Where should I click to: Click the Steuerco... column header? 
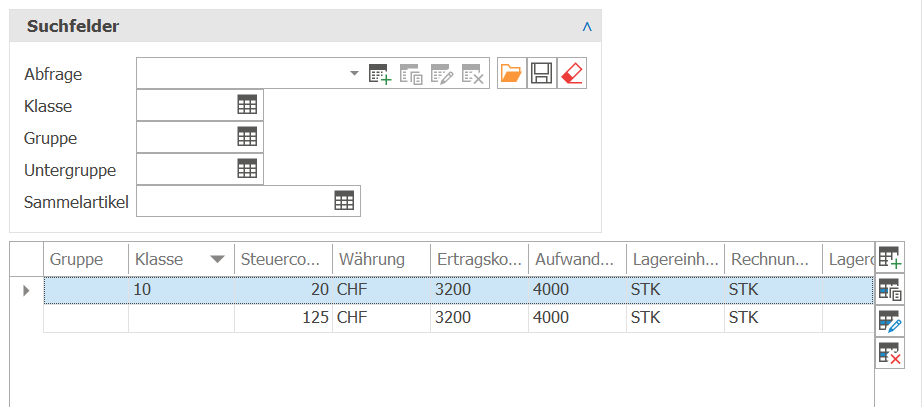283,259
